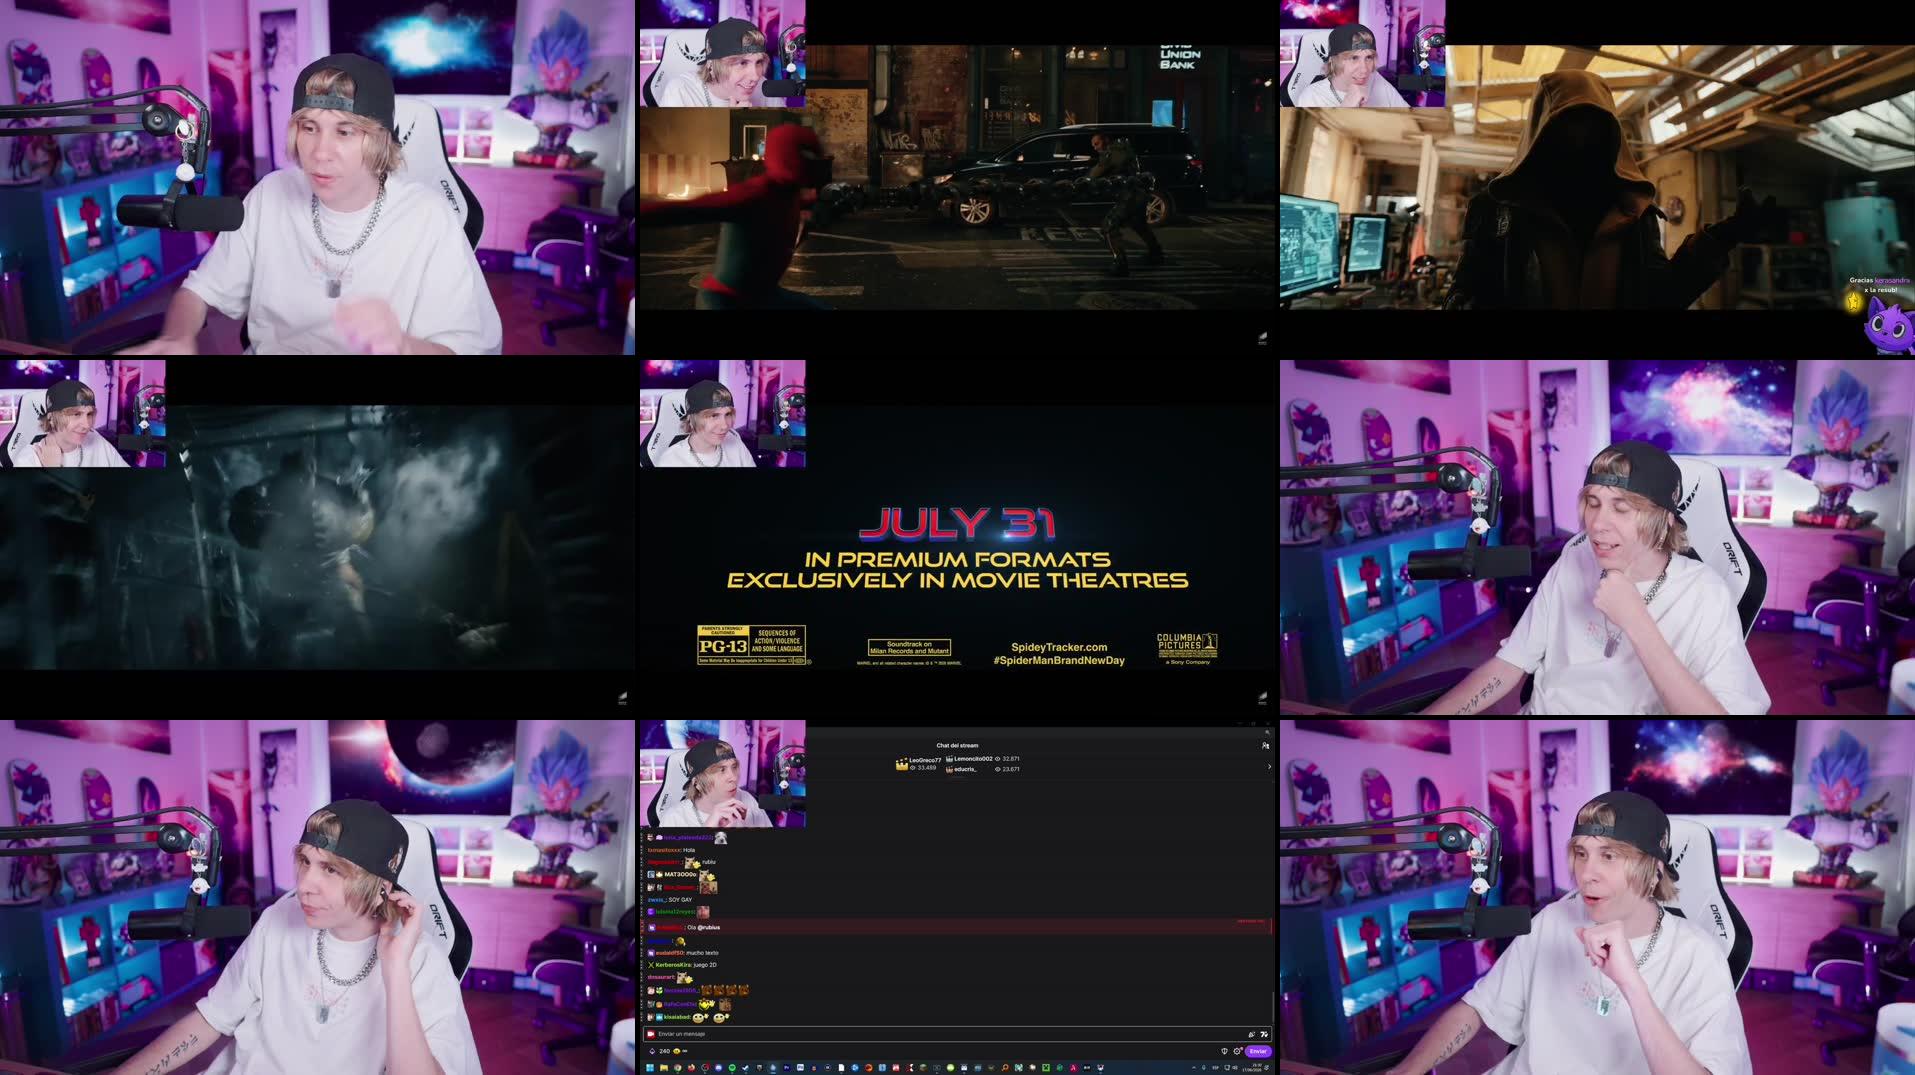Viewport: 1915px width, 1075px height.
Task: Open the red Adobe icon on taskbar
Action: click(x=1072, y=1067)
